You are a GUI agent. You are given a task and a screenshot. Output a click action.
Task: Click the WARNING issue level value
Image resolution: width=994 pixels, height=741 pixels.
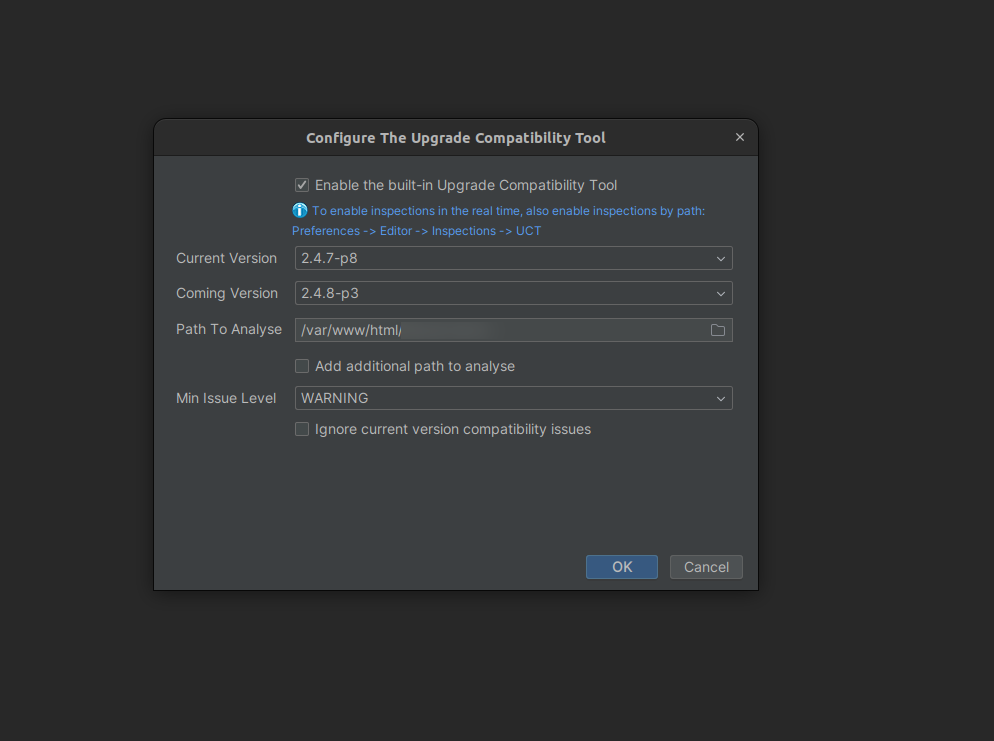pyautogui.click(x=335, y=398)
